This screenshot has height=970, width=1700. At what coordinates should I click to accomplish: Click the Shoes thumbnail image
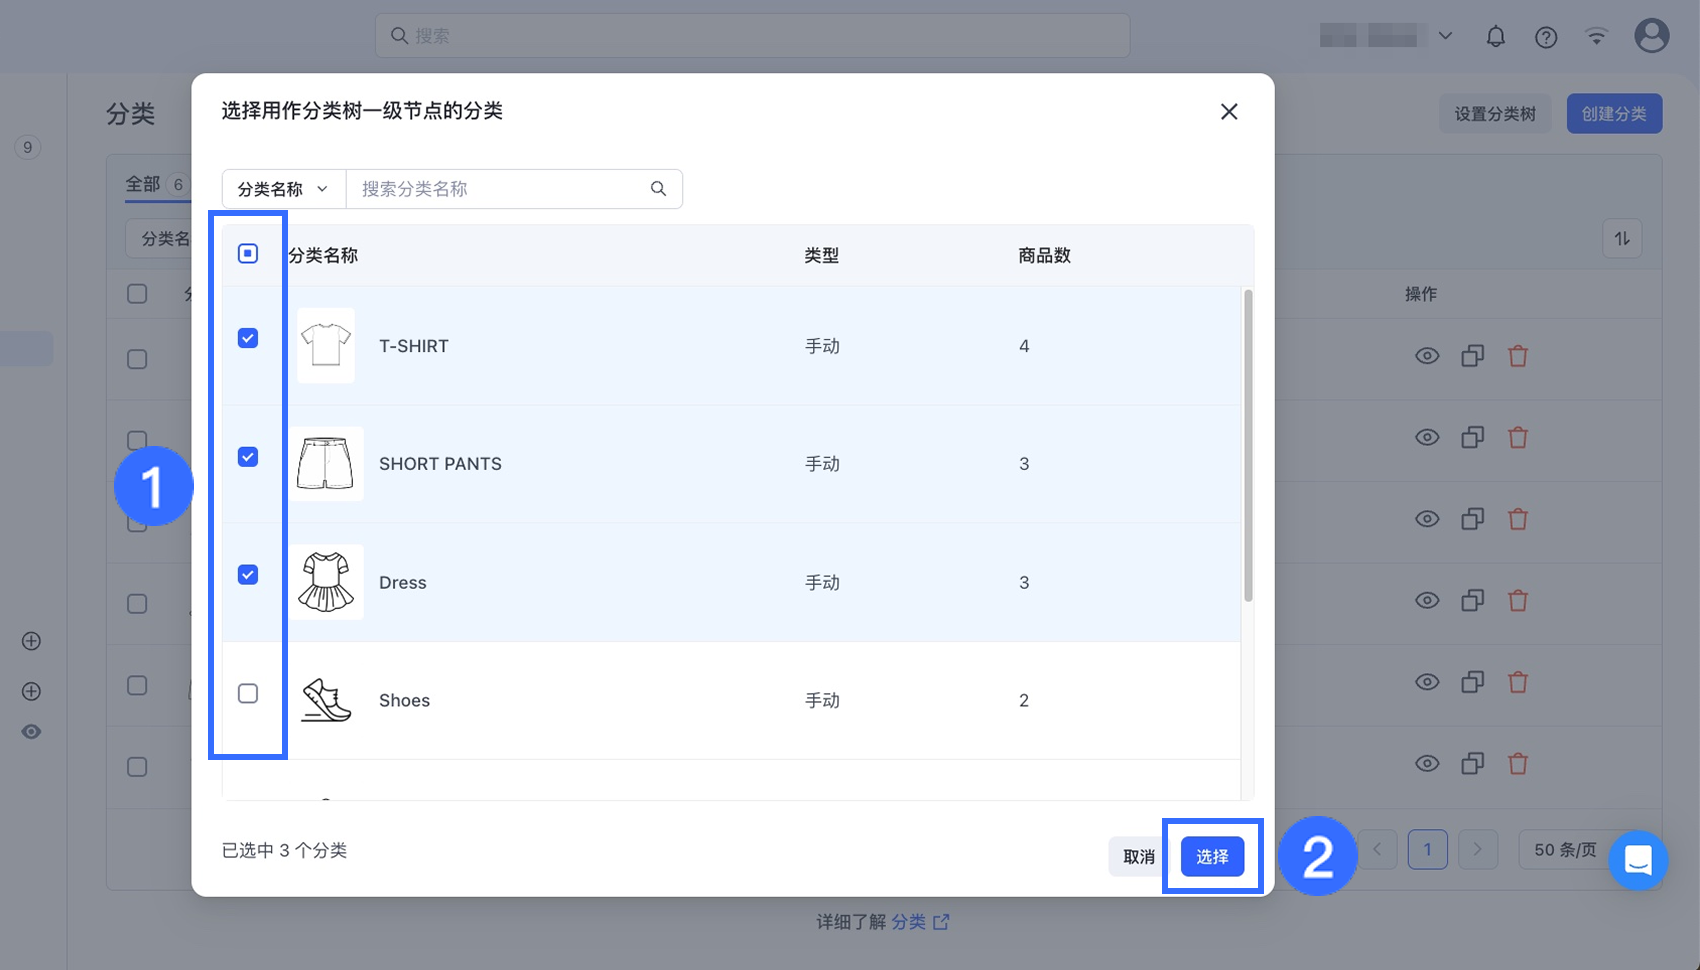click(326, 700)
